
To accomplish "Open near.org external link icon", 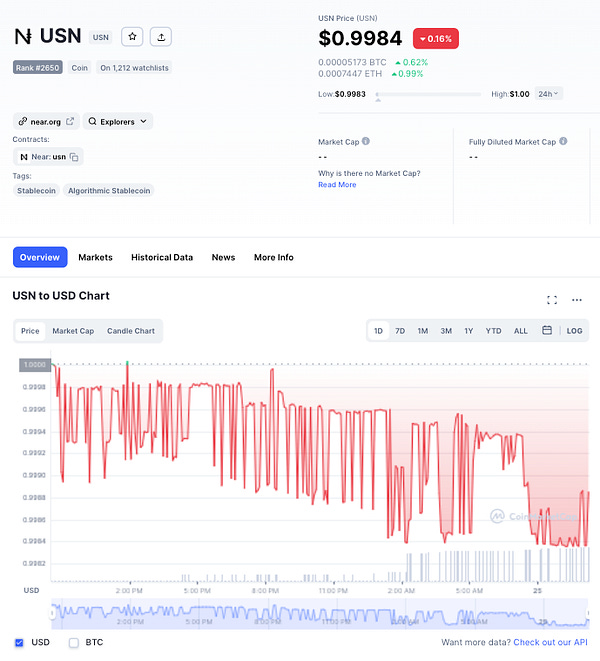I will coord(70,121).
